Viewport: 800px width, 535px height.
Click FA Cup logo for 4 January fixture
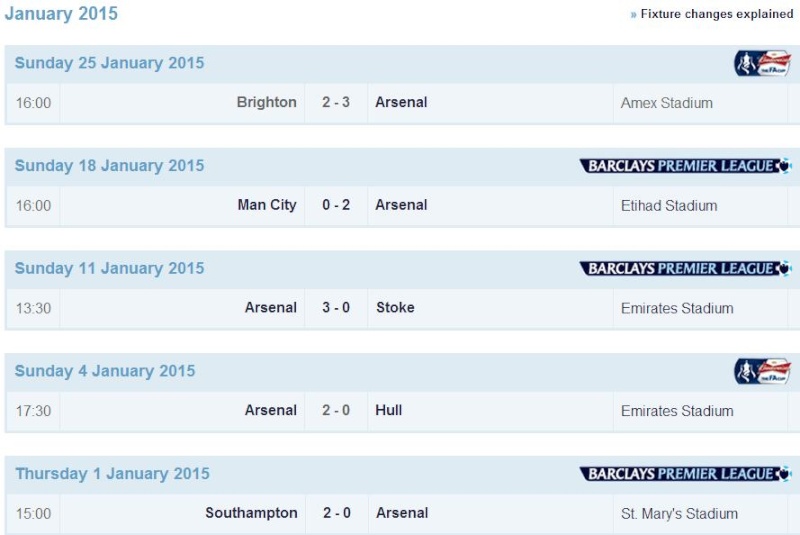(762, 371)
